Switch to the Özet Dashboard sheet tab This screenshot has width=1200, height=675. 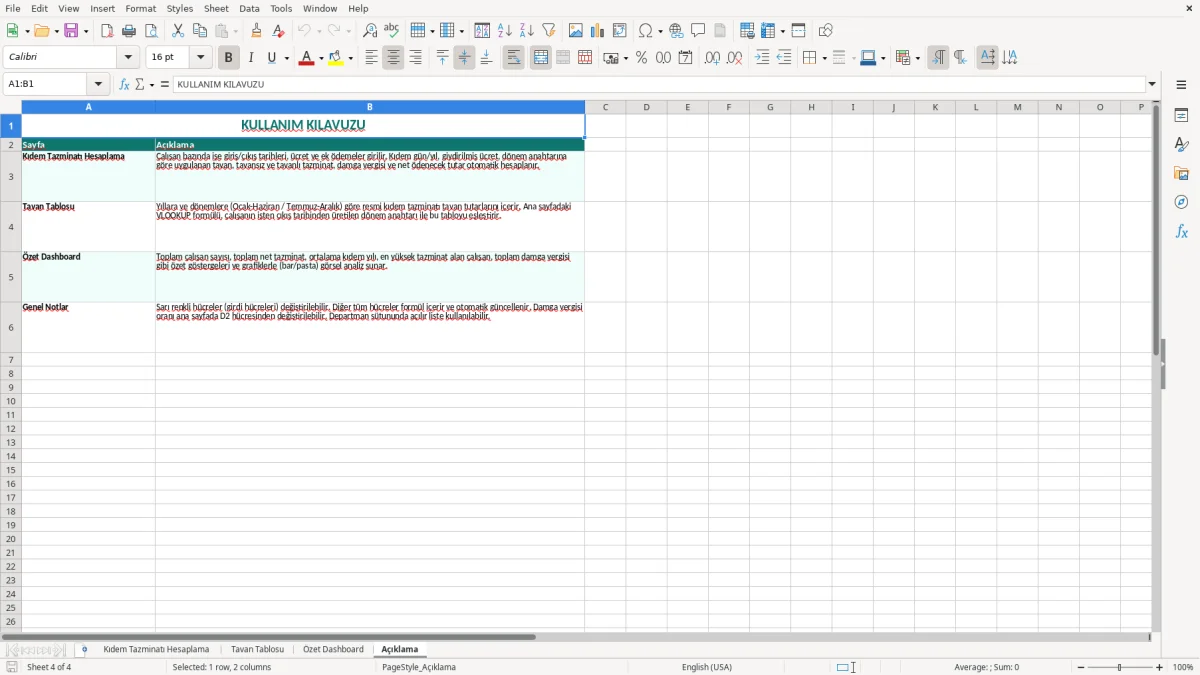click(x=333, y=649)
